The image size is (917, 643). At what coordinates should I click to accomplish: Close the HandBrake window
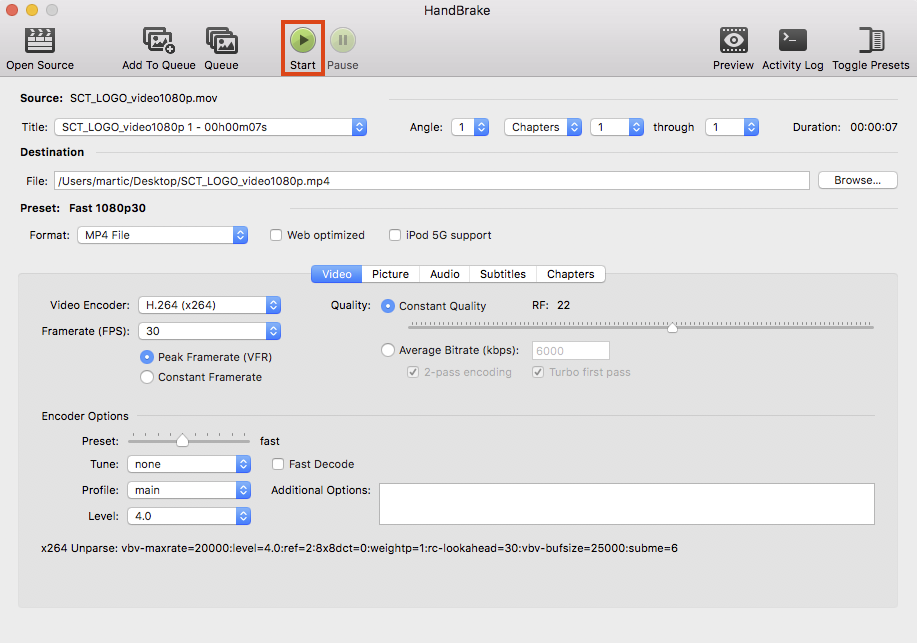click(x=12, y=10)
